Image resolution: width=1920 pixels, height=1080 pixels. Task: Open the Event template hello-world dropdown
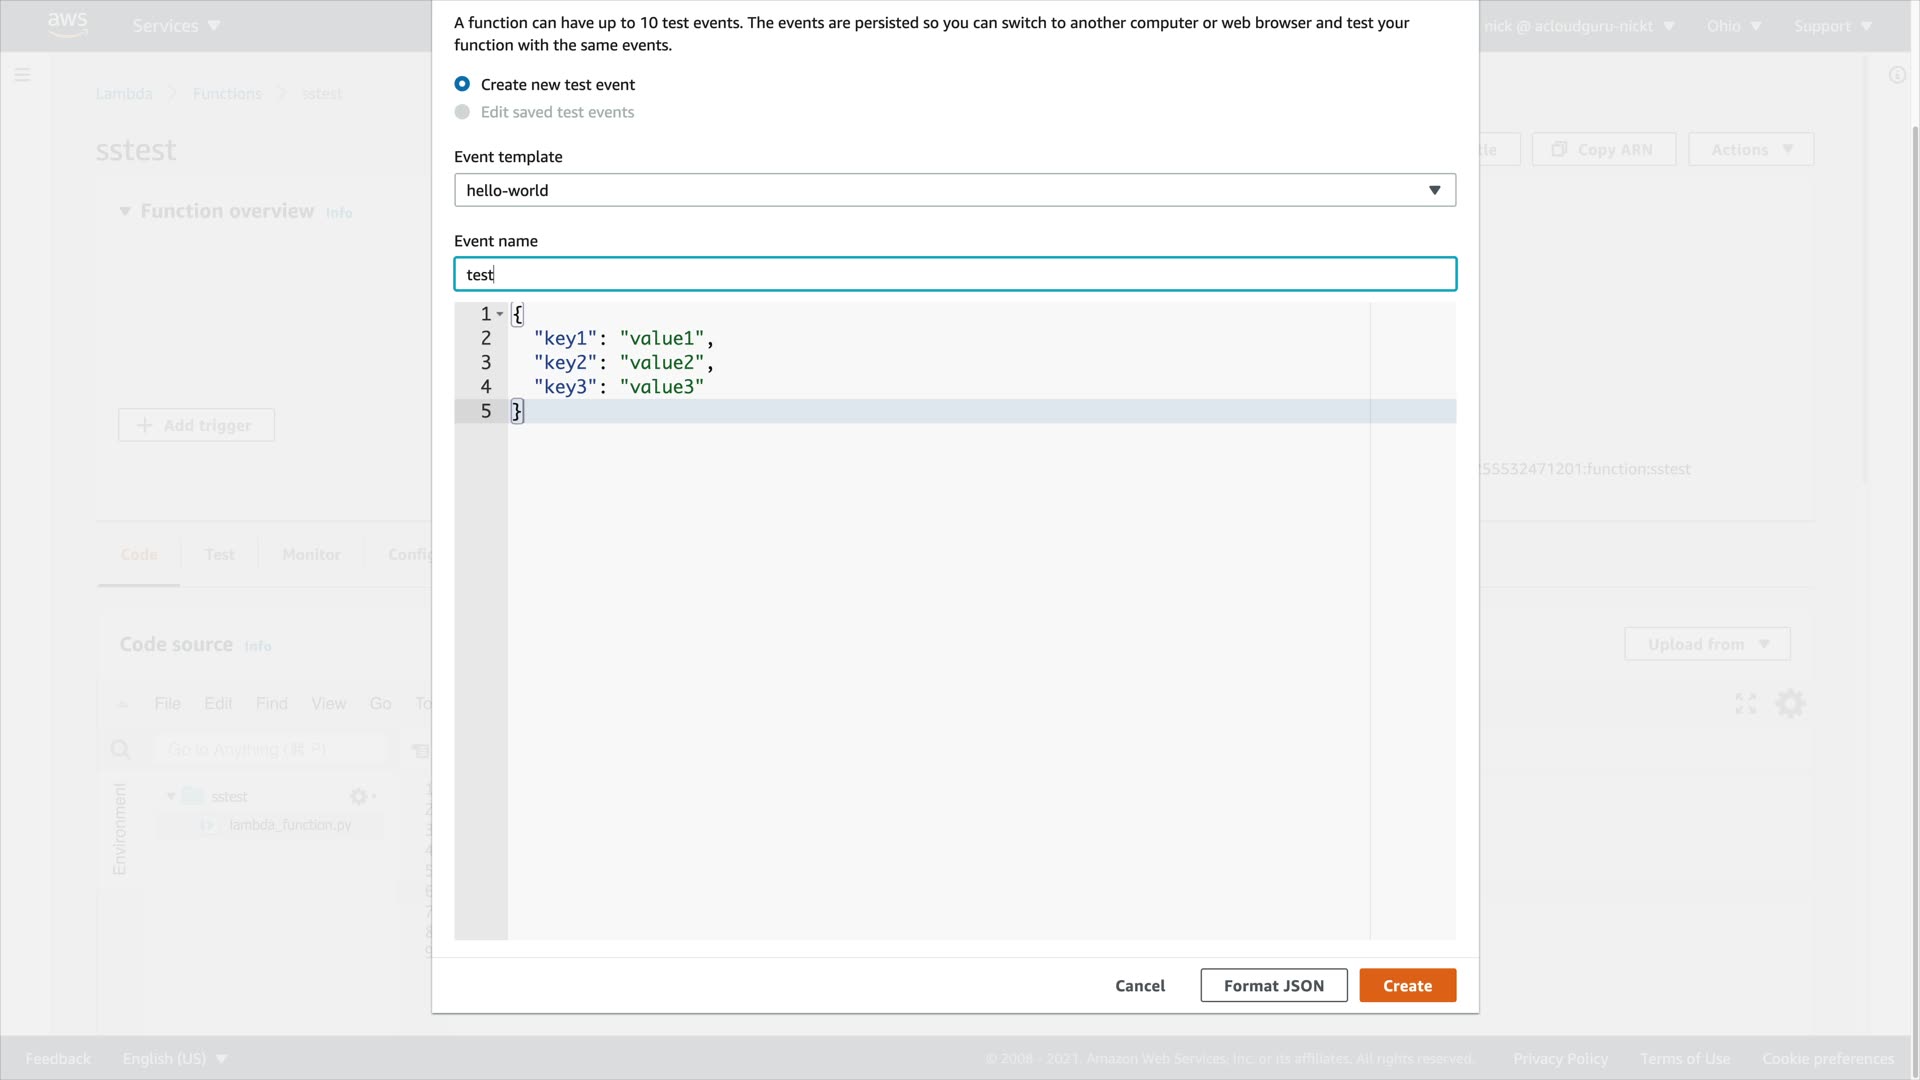954,190
